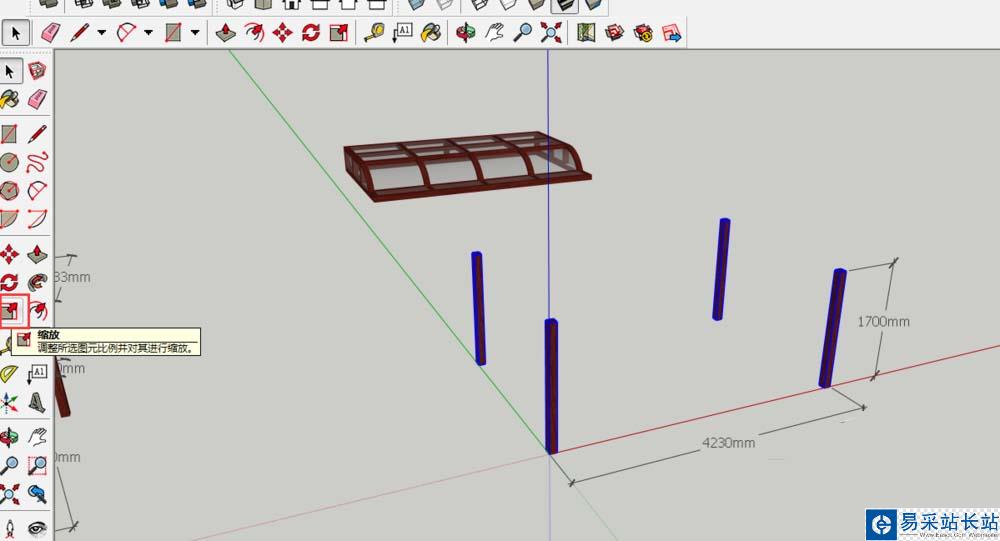Select the 3D Text tool in left toolbar
This screenshot has width=1000, height=541.
coord(37,403)
